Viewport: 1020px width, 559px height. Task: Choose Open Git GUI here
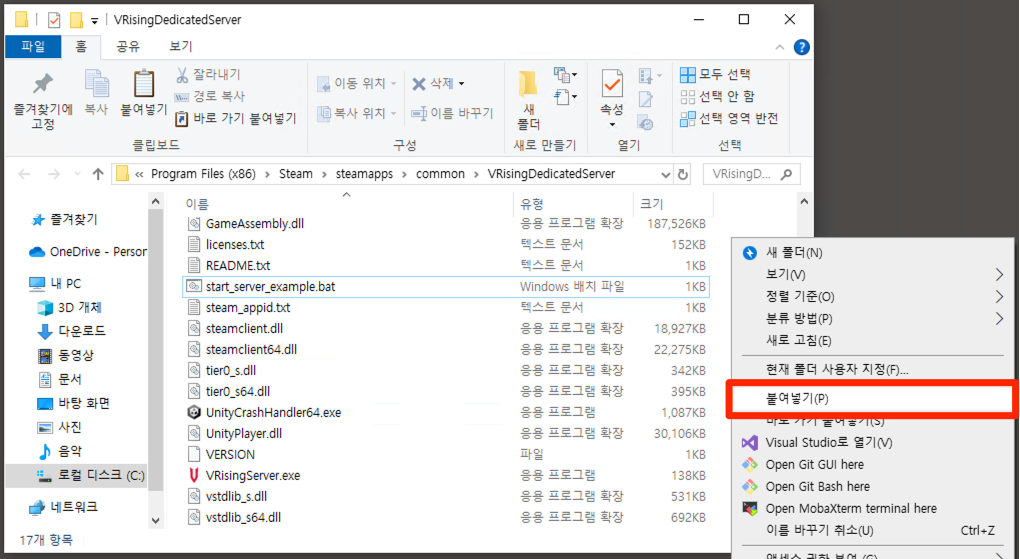coord(814,465)
